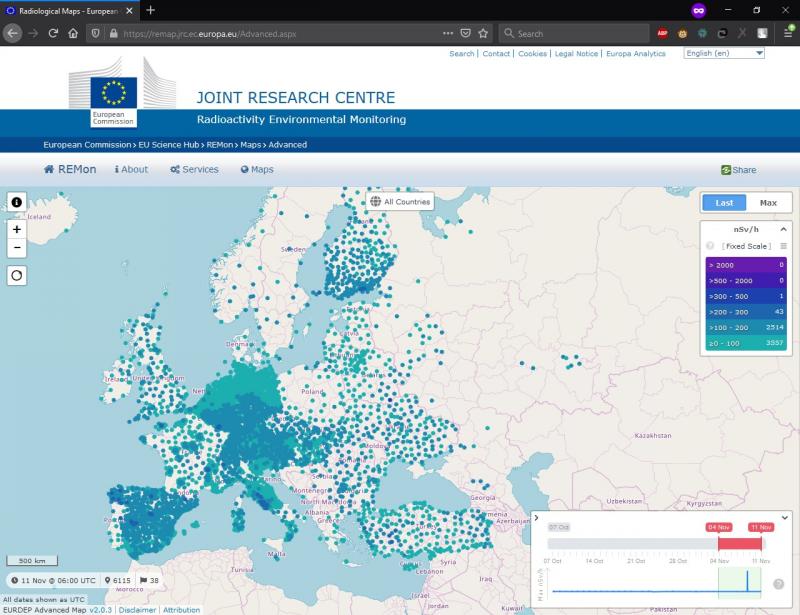The width and height of the screenshot is (800, 615).
Task: Select the >2000 legend color band
Action: 746,265
